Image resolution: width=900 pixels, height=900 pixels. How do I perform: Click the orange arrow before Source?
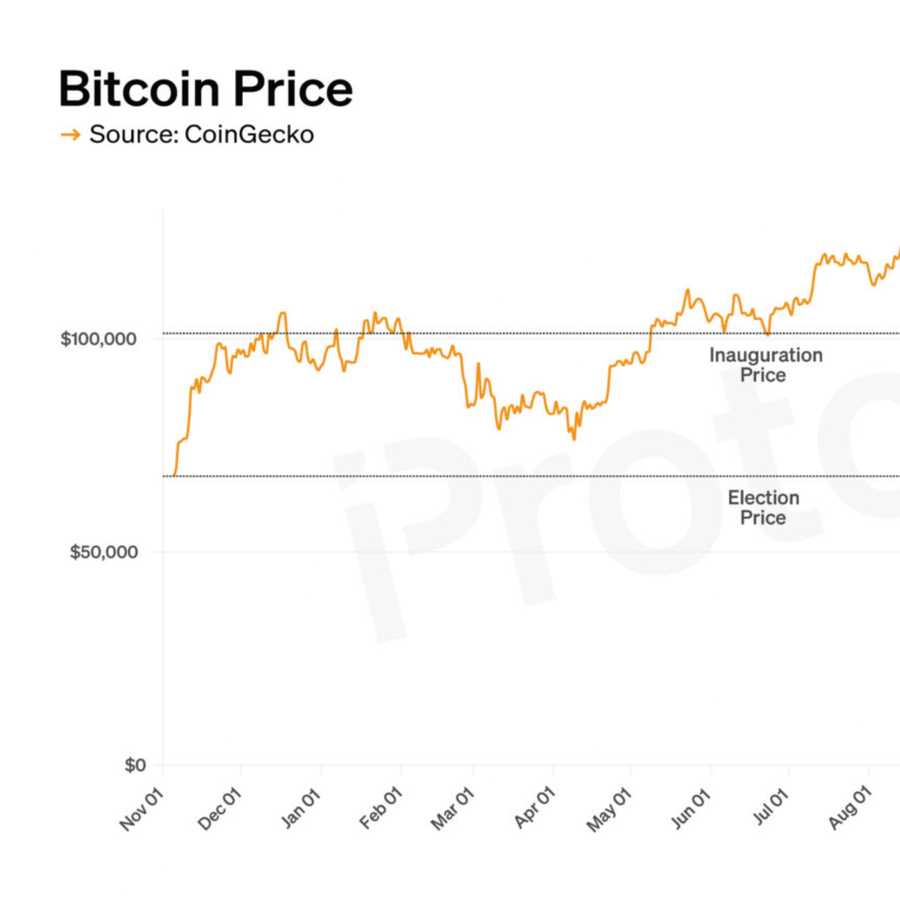point(70,135)
